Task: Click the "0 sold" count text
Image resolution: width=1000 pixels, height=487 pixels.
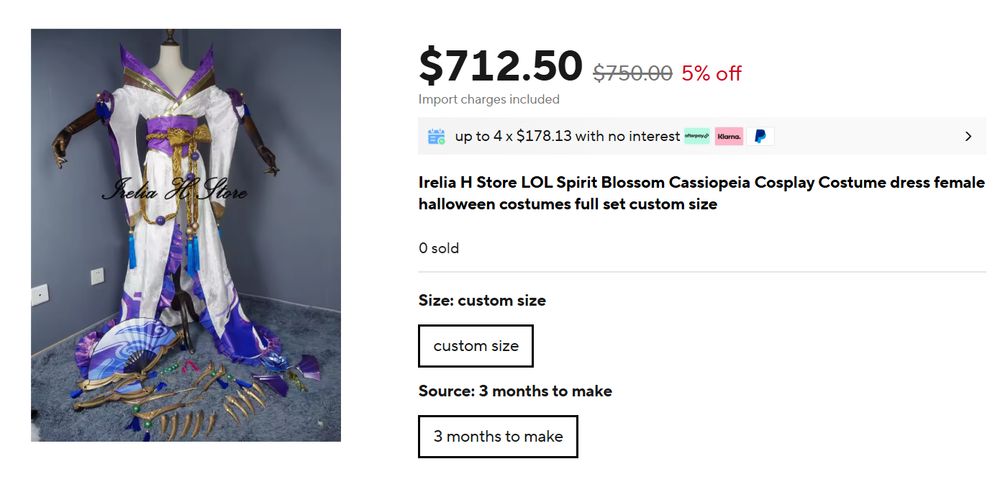Action: [x=439, y=248]
